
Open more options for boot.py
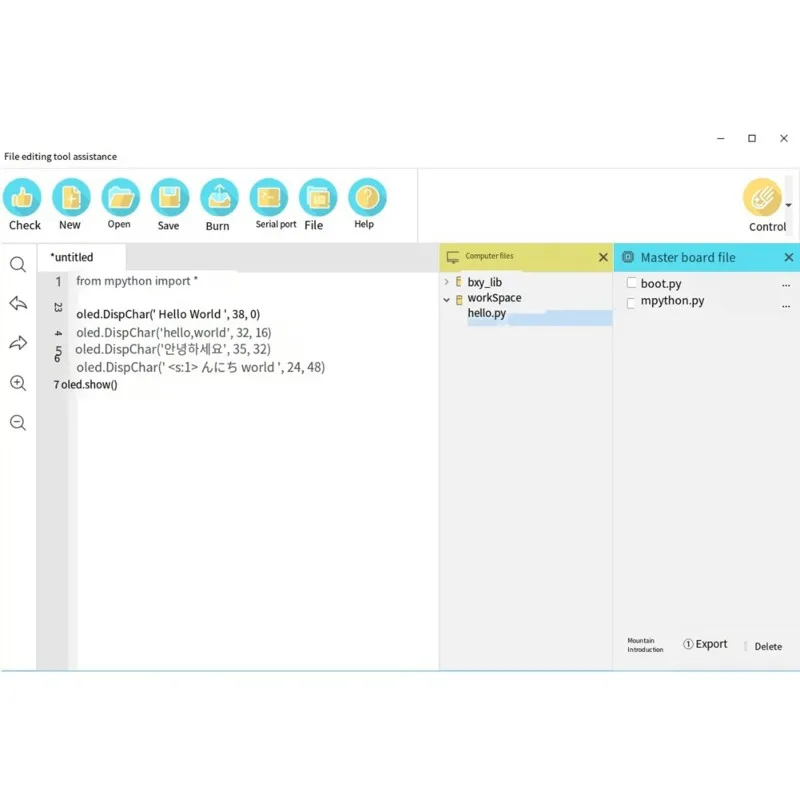[x=786, y=285]
